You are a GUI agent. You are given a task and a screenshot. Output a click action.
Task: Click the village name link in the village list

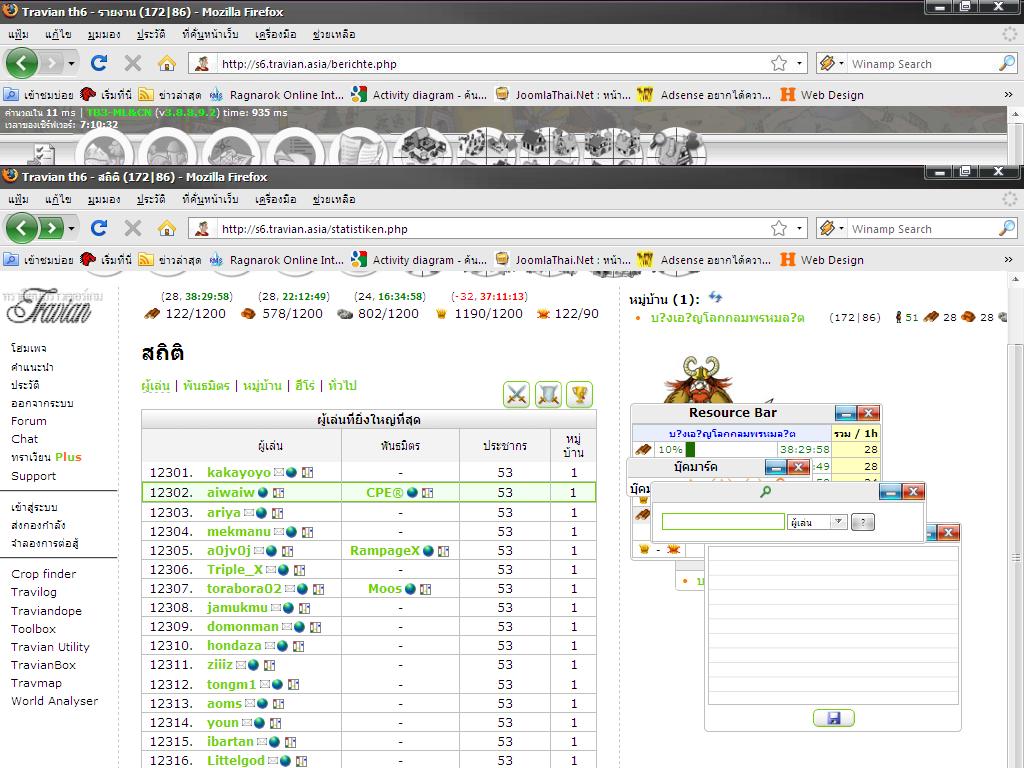pos(728,318)
